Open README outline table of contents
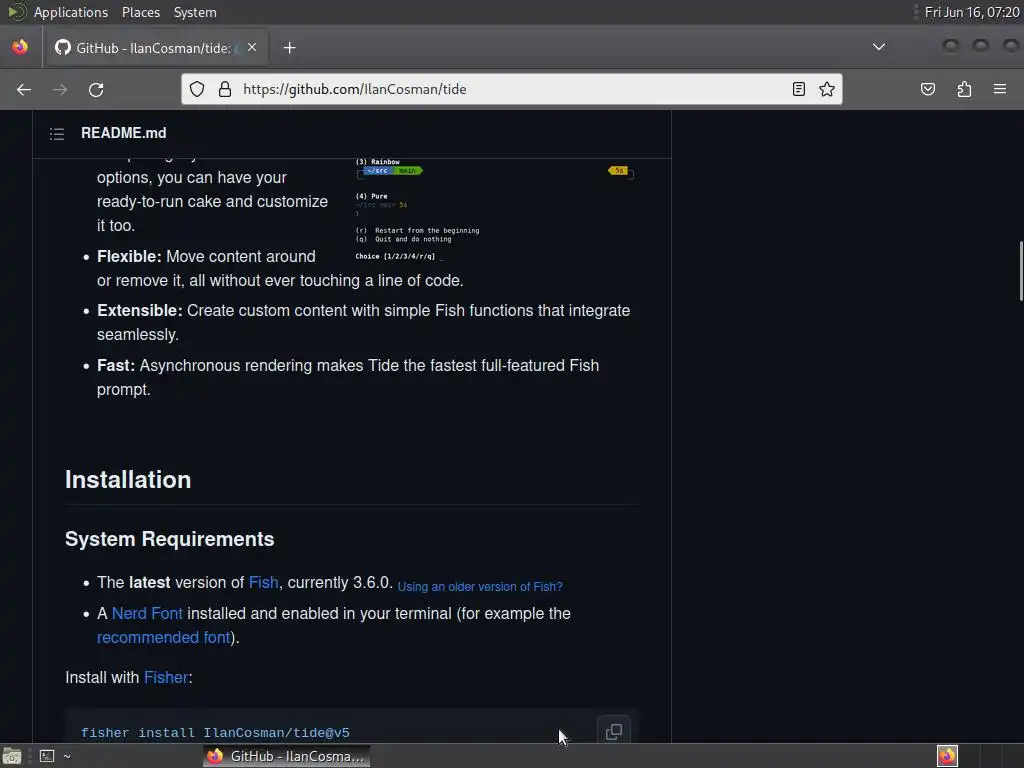 (57, 134)
